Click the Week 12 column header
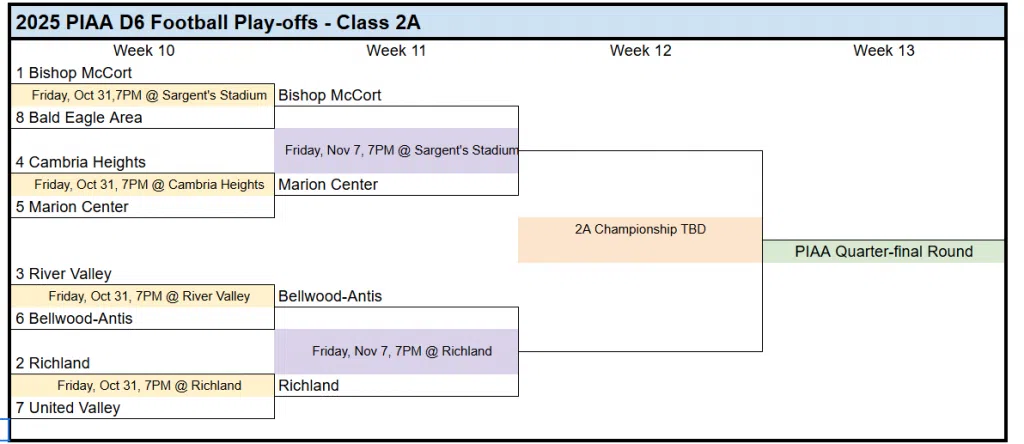Screen dimensions: 1024x444 tap(640, 51)
